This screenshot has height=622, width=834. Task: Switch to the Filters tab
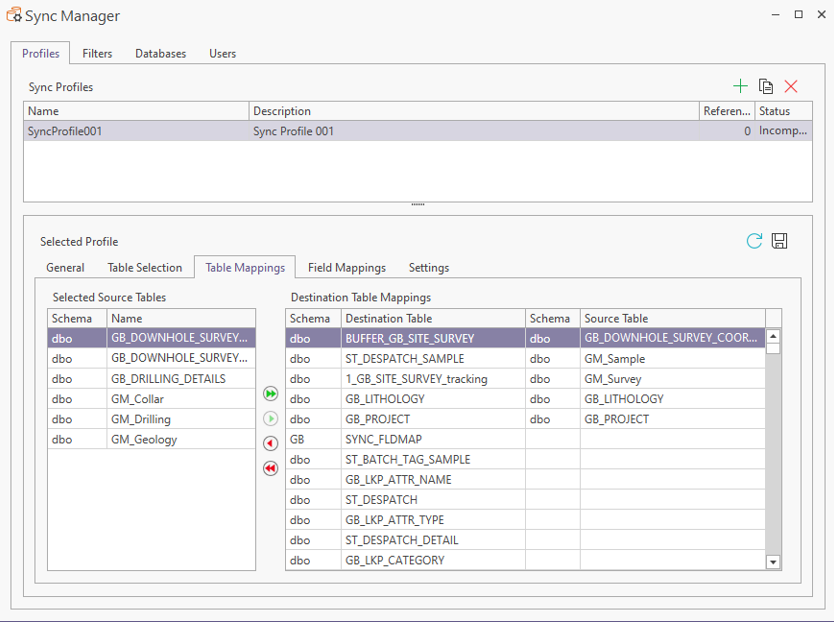[x=97, y=54]
